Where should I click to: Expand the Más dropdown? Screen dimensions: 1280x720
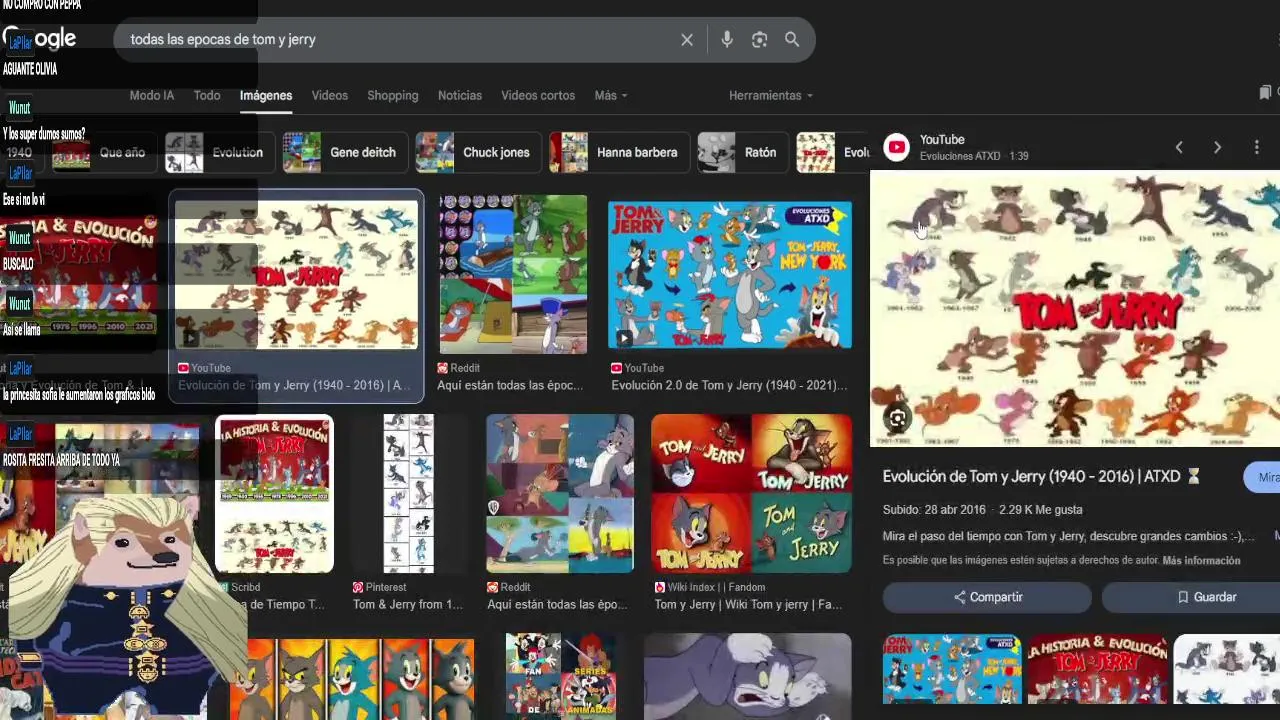pos(610,95)
